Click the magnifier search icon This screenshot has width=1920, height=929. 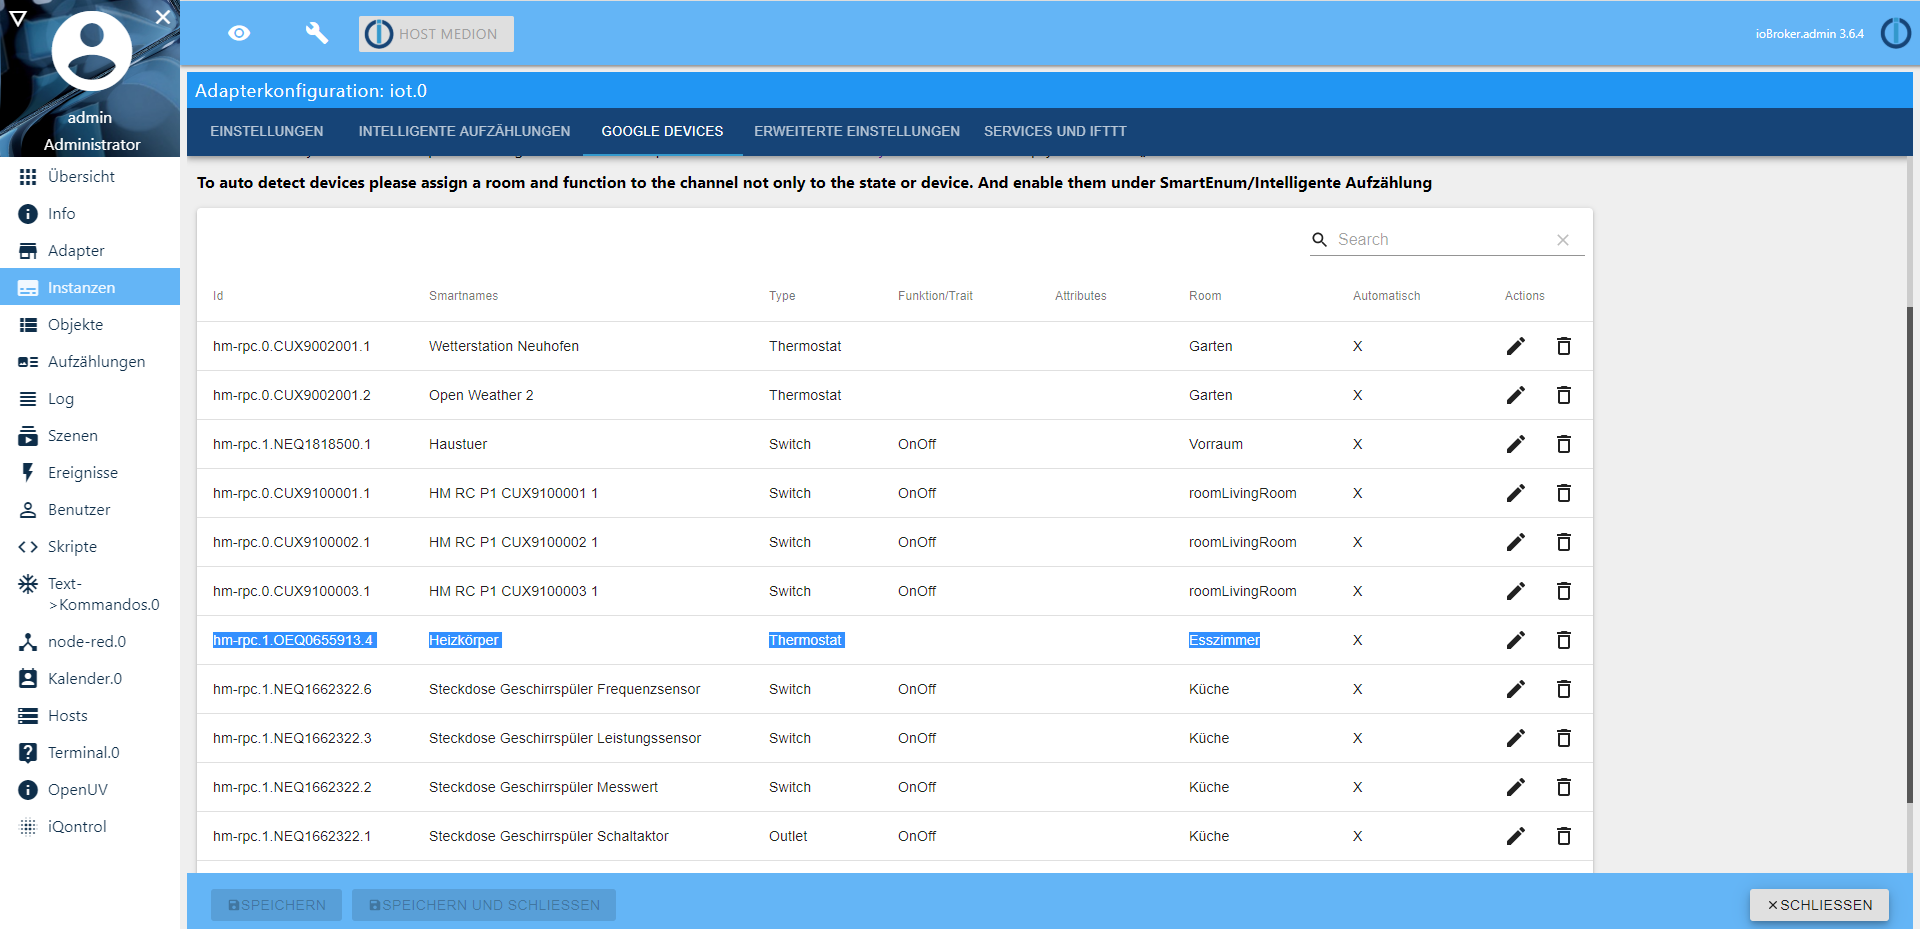point(1320,240)
